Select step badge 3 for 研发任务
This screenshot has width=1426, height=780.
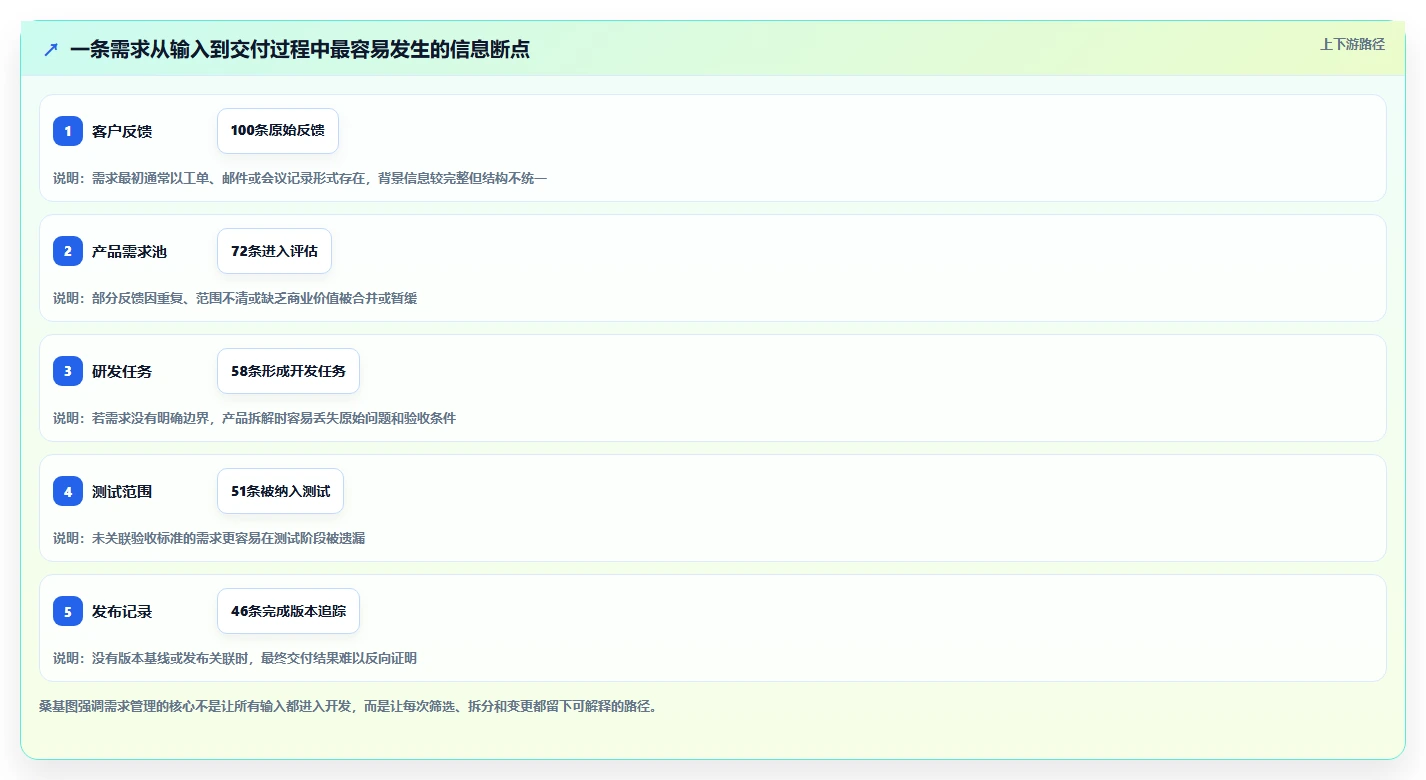point(68,371)
